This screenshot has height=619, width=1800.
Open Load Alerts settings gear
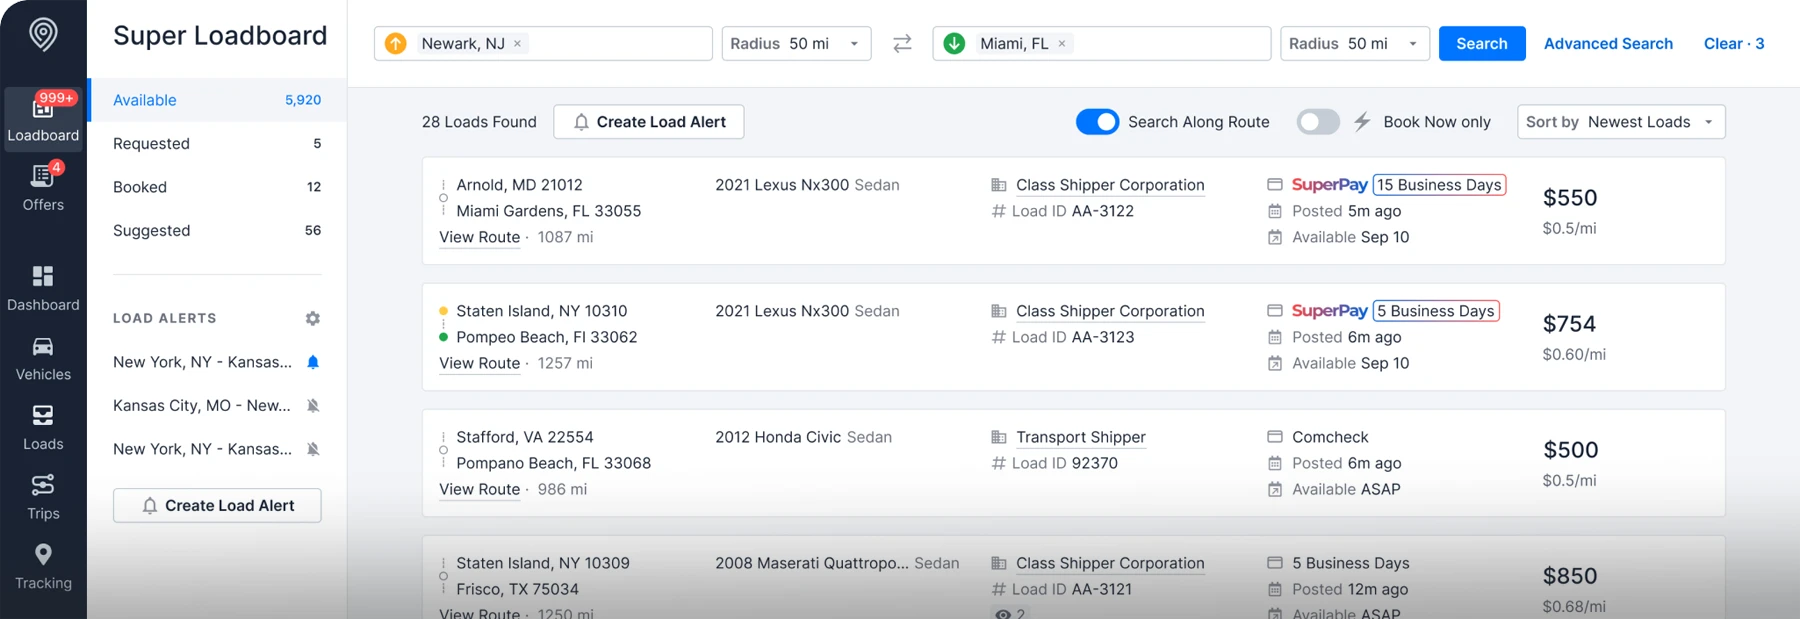(313, 318)
